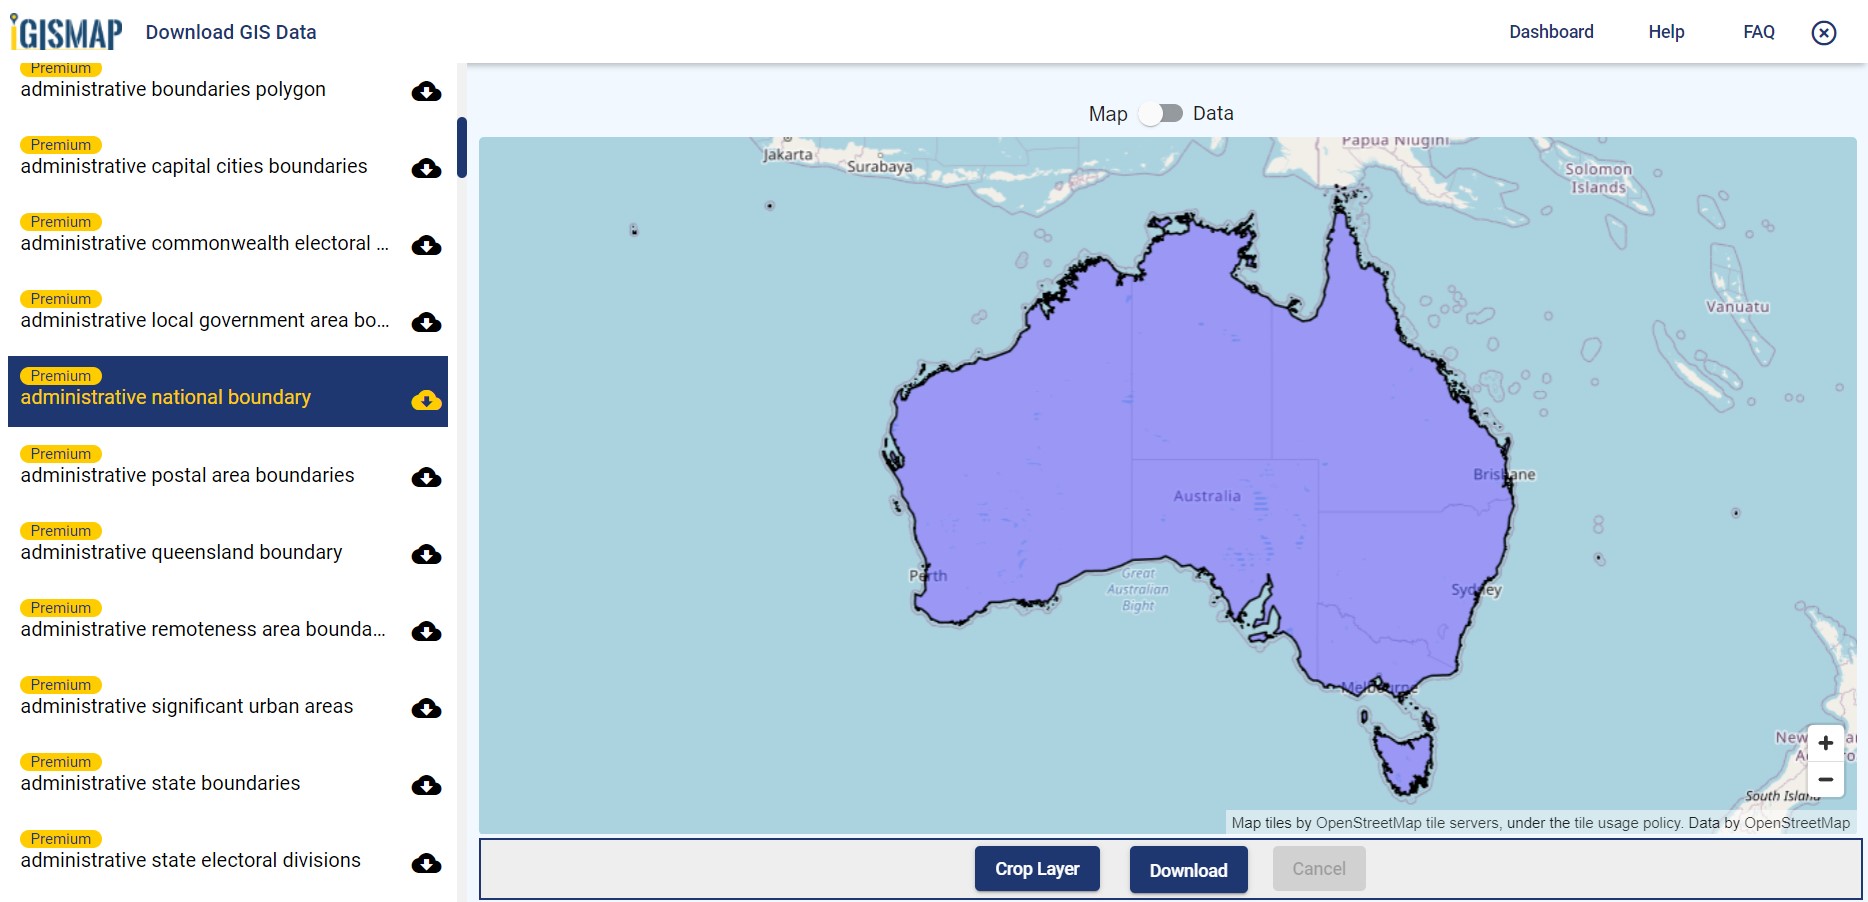Click the download icon for administrative boundaries polygon
Viewport: 1868px width, 902px height.
pyautogui.click(x=426, y=91)
